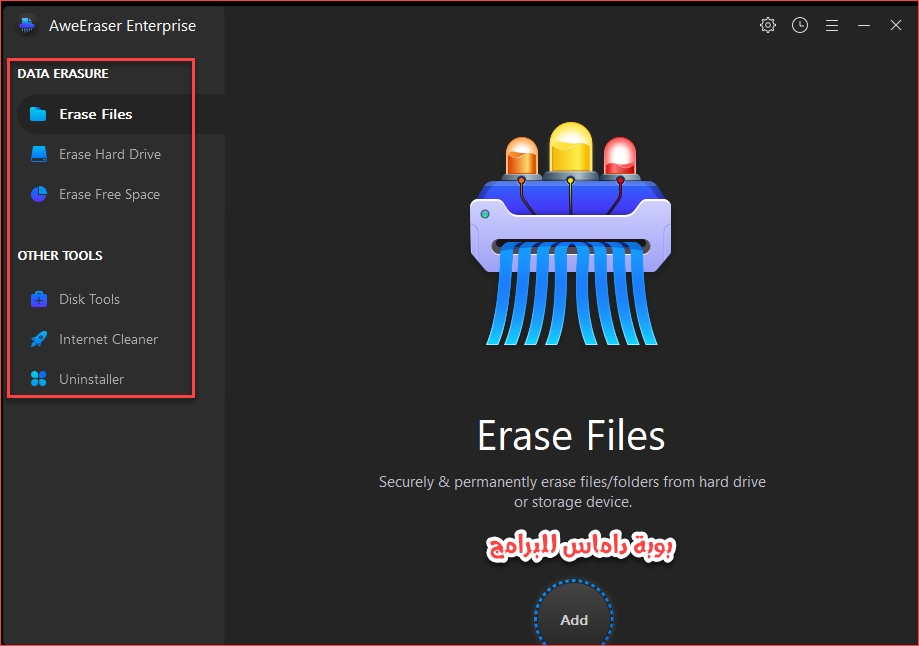Close the AweEraser window
The width and height of the screenshot is (919, 646).
(x=896, y=25)
